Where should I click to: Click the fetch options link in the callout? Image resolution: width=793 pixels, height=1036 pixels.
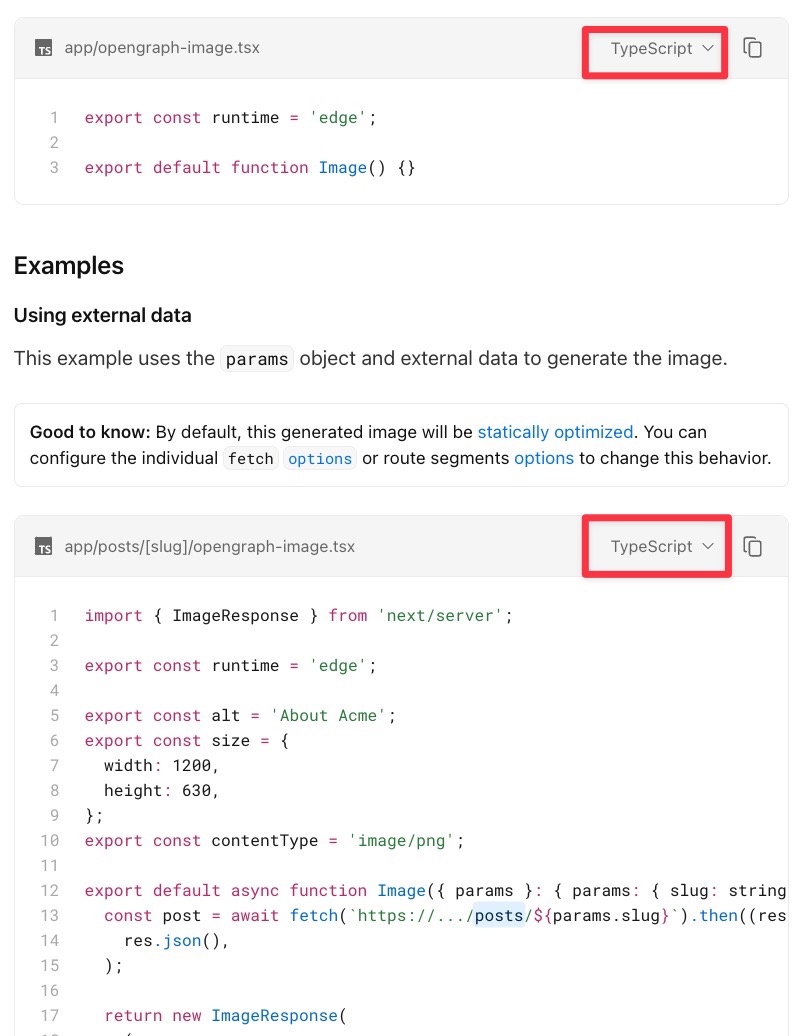click(319, 458)
